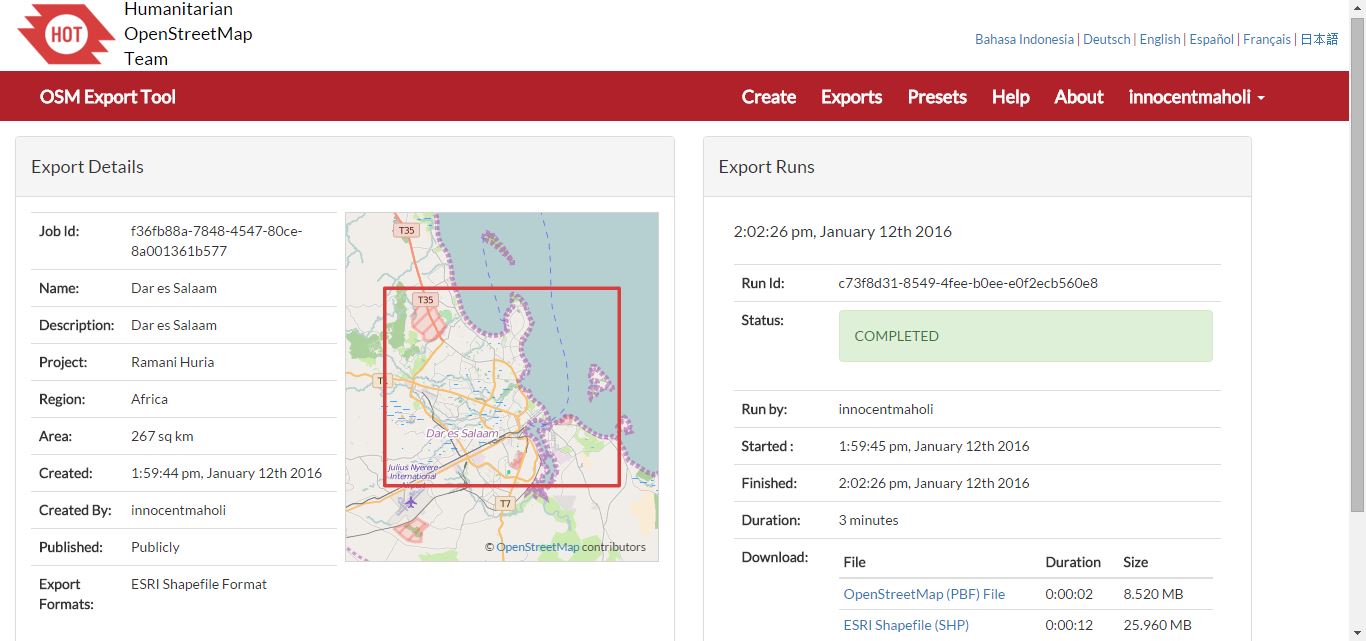Select the Run Id value c73f8d31-8549-4fee-b0ee-e0f2ecb560e8
The width and height of the screenshot is (1366, 641).
click(968, 283)
